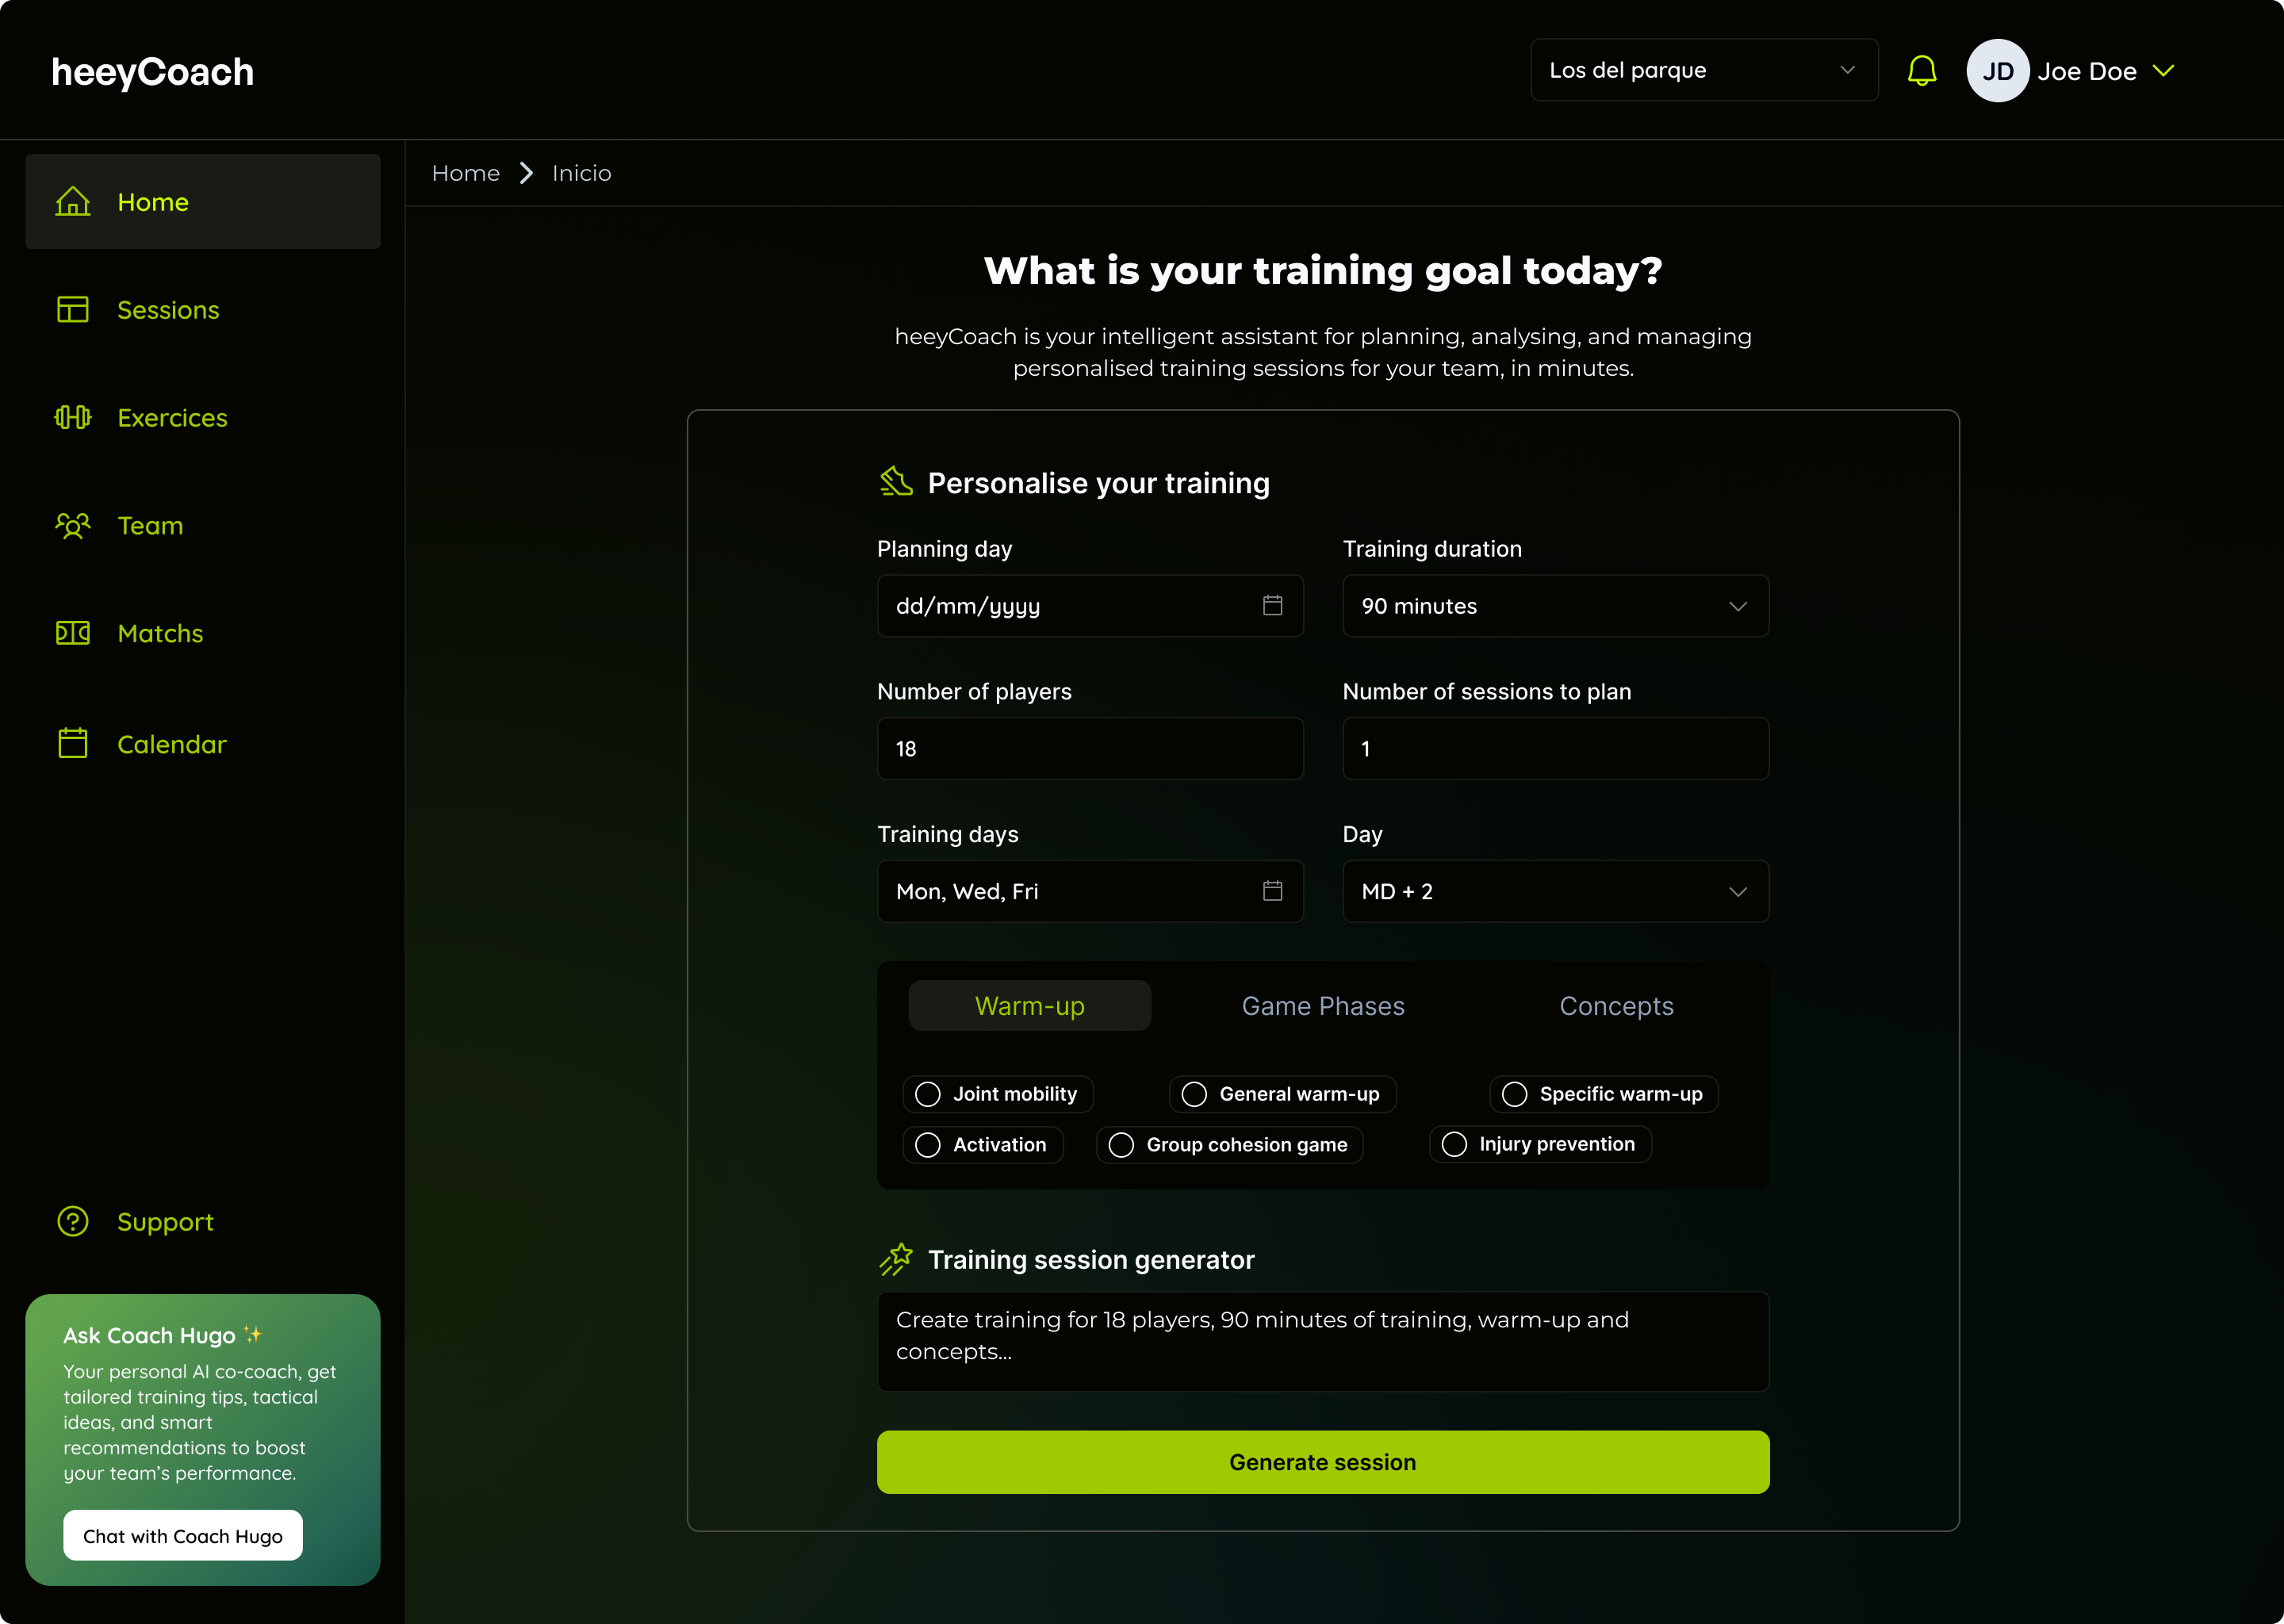Click the notification bell icon

point(1921,71)
